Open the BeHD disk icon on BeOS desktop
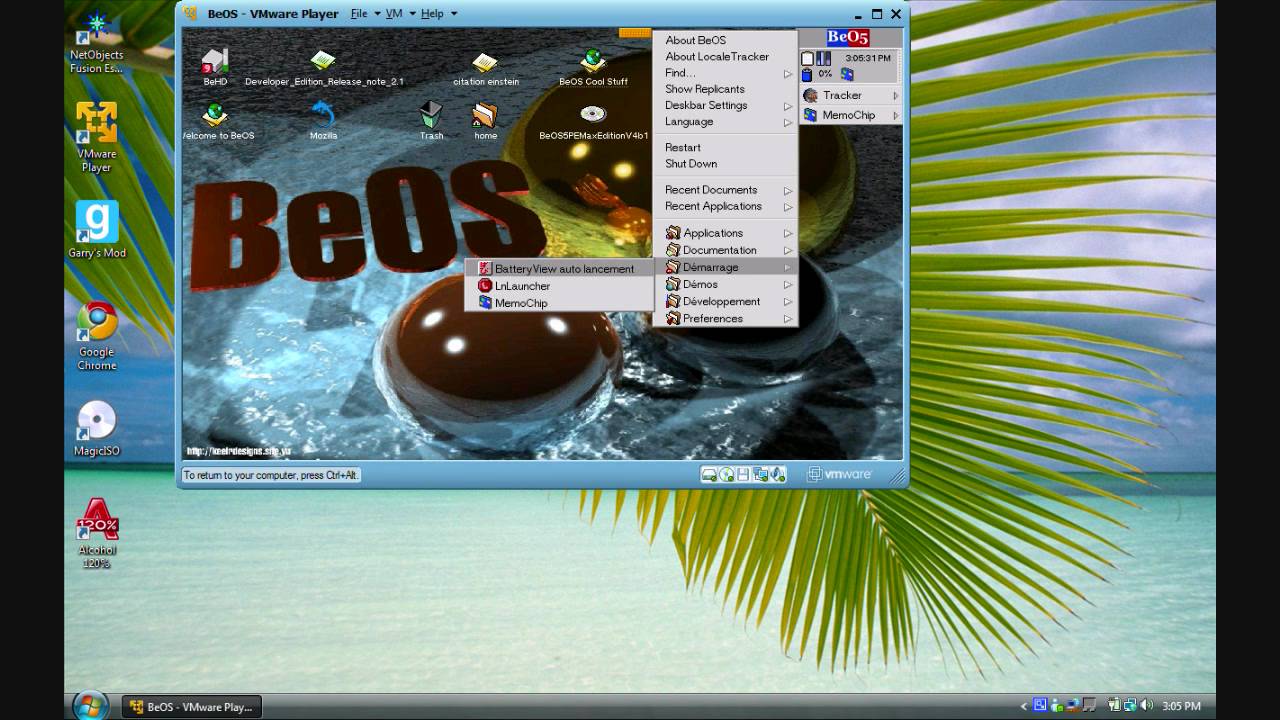 coord(215,61)
